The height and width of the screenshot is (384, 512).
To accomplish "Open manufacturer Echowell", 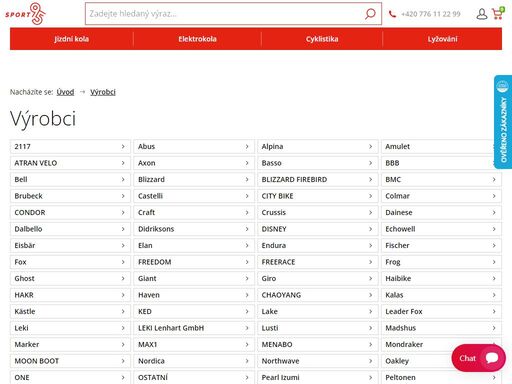I will coord(441,229).
